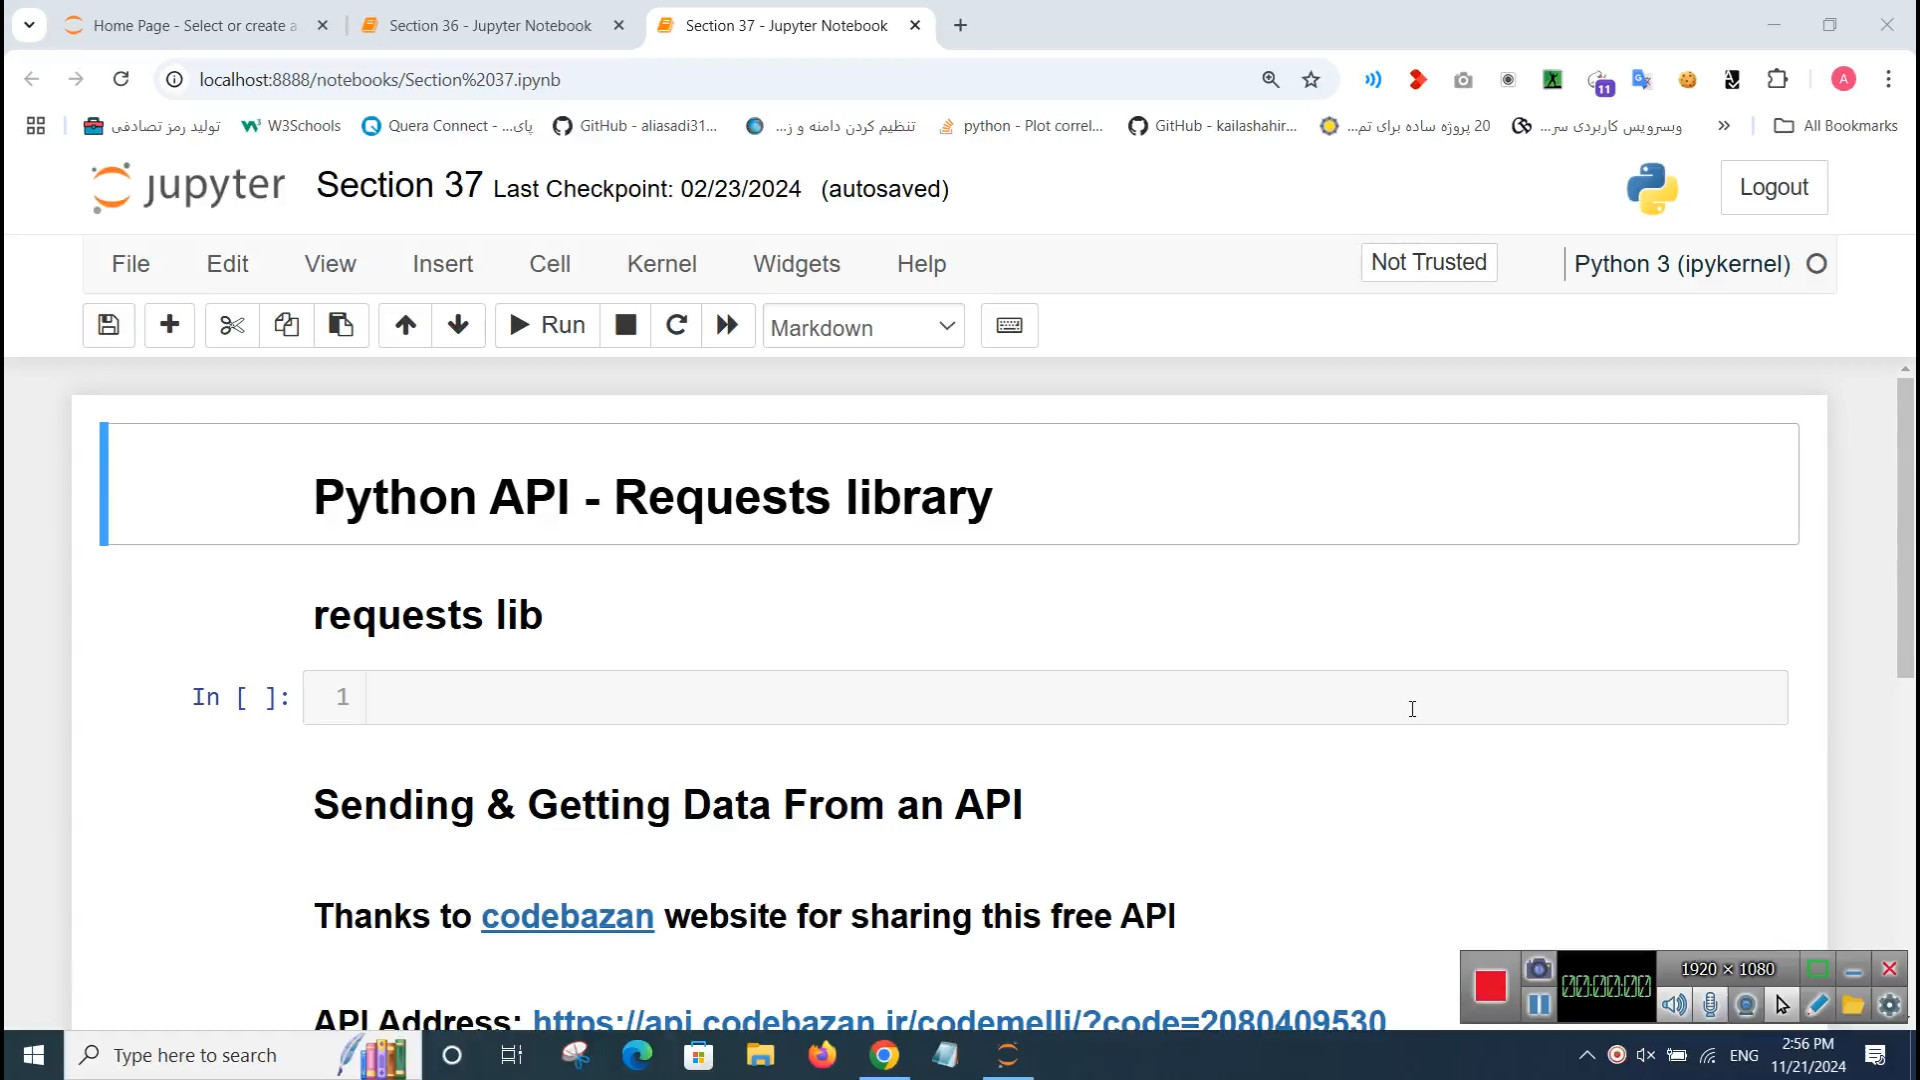Image resolution: width=1920 pixels, height=1080 pixels.
Task: Open the Chrome profile avatar
Action: (1843, 79)
